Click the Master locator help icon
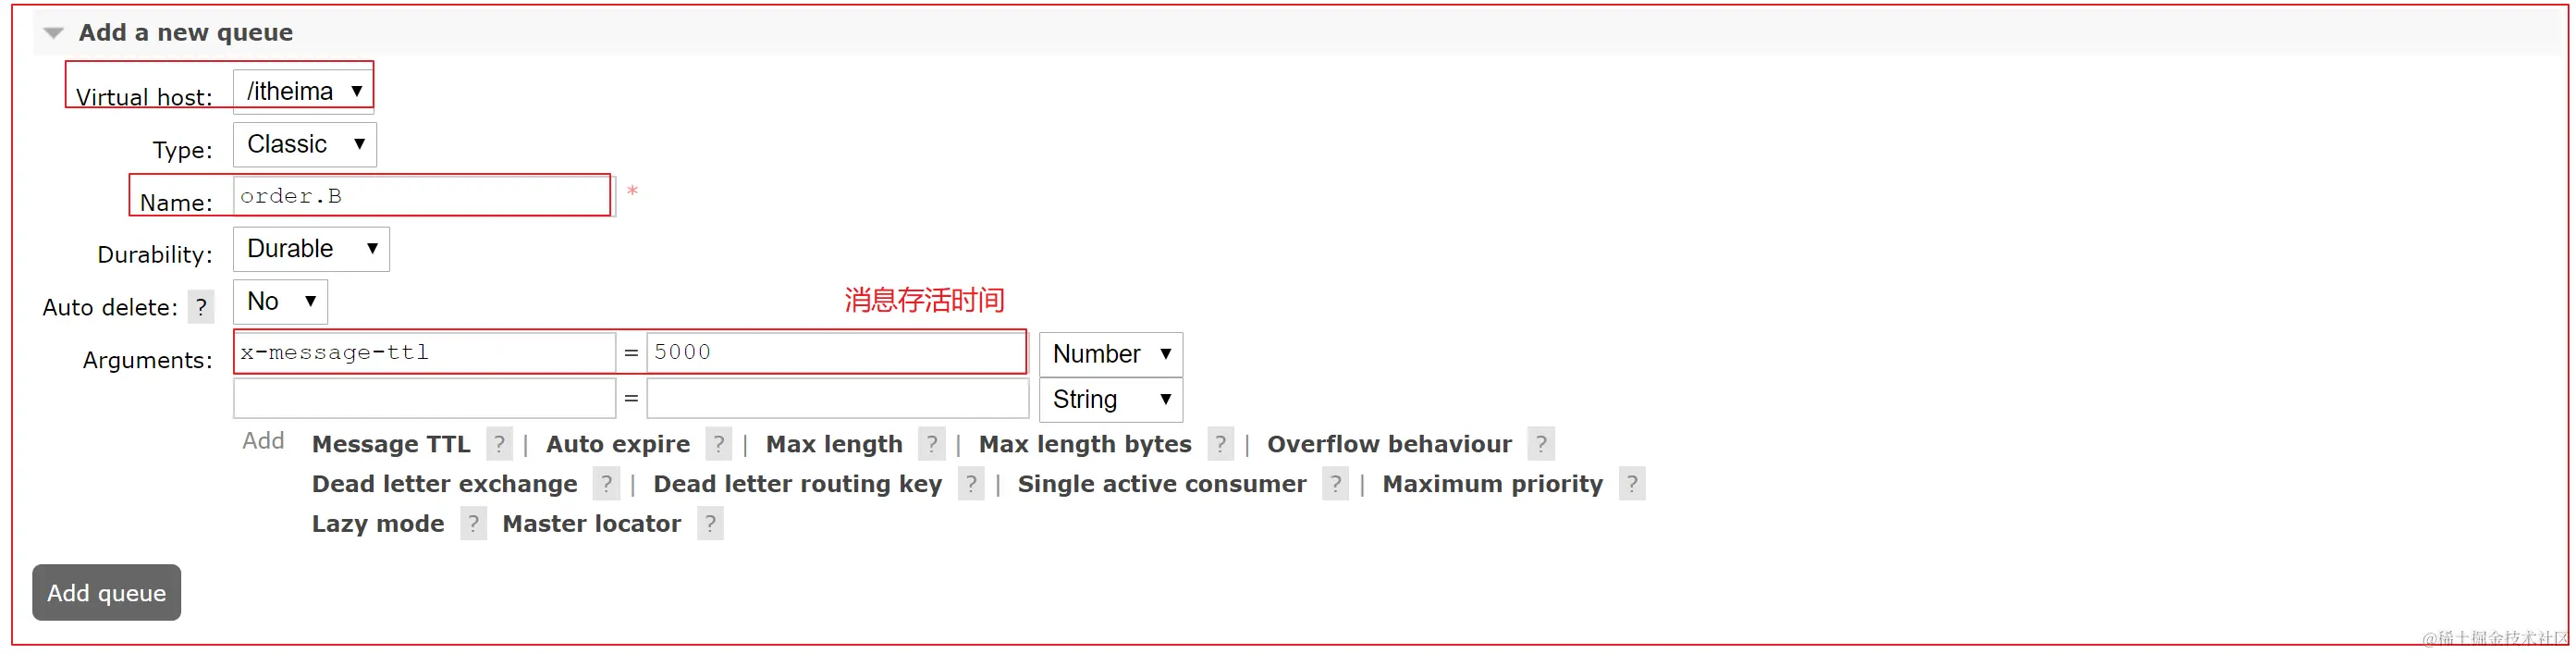2576x654 pixels. (x=710, y=524)
